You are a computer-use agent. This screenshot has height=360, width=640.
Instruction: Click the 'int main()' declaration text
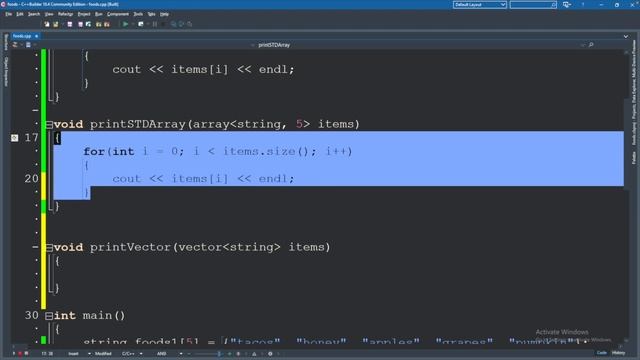click(x=89, y=316)
